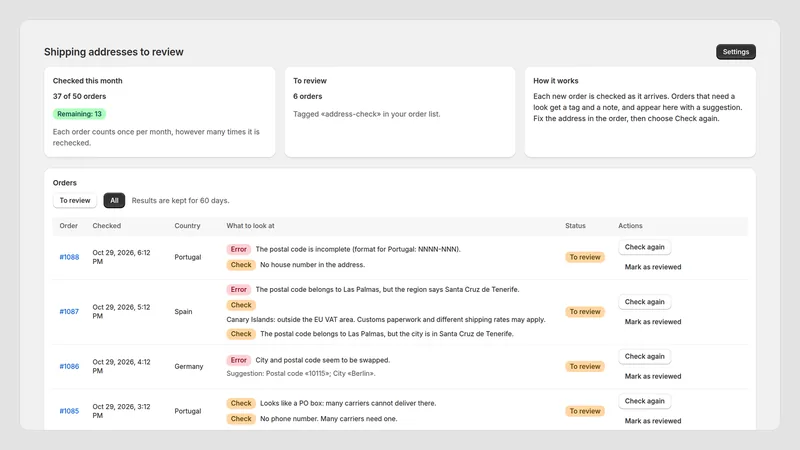
Task: Click the To review status of order #1087
Action: point(585,312)
